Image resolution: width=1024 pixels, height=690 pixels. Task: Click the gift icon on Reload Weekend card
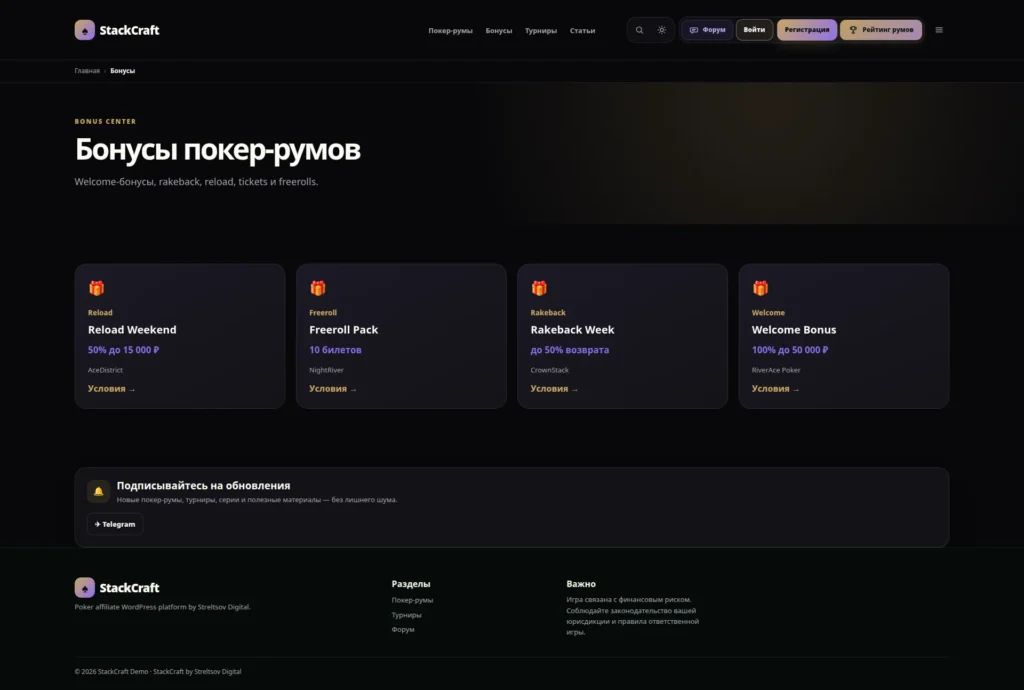click(97, 288)
